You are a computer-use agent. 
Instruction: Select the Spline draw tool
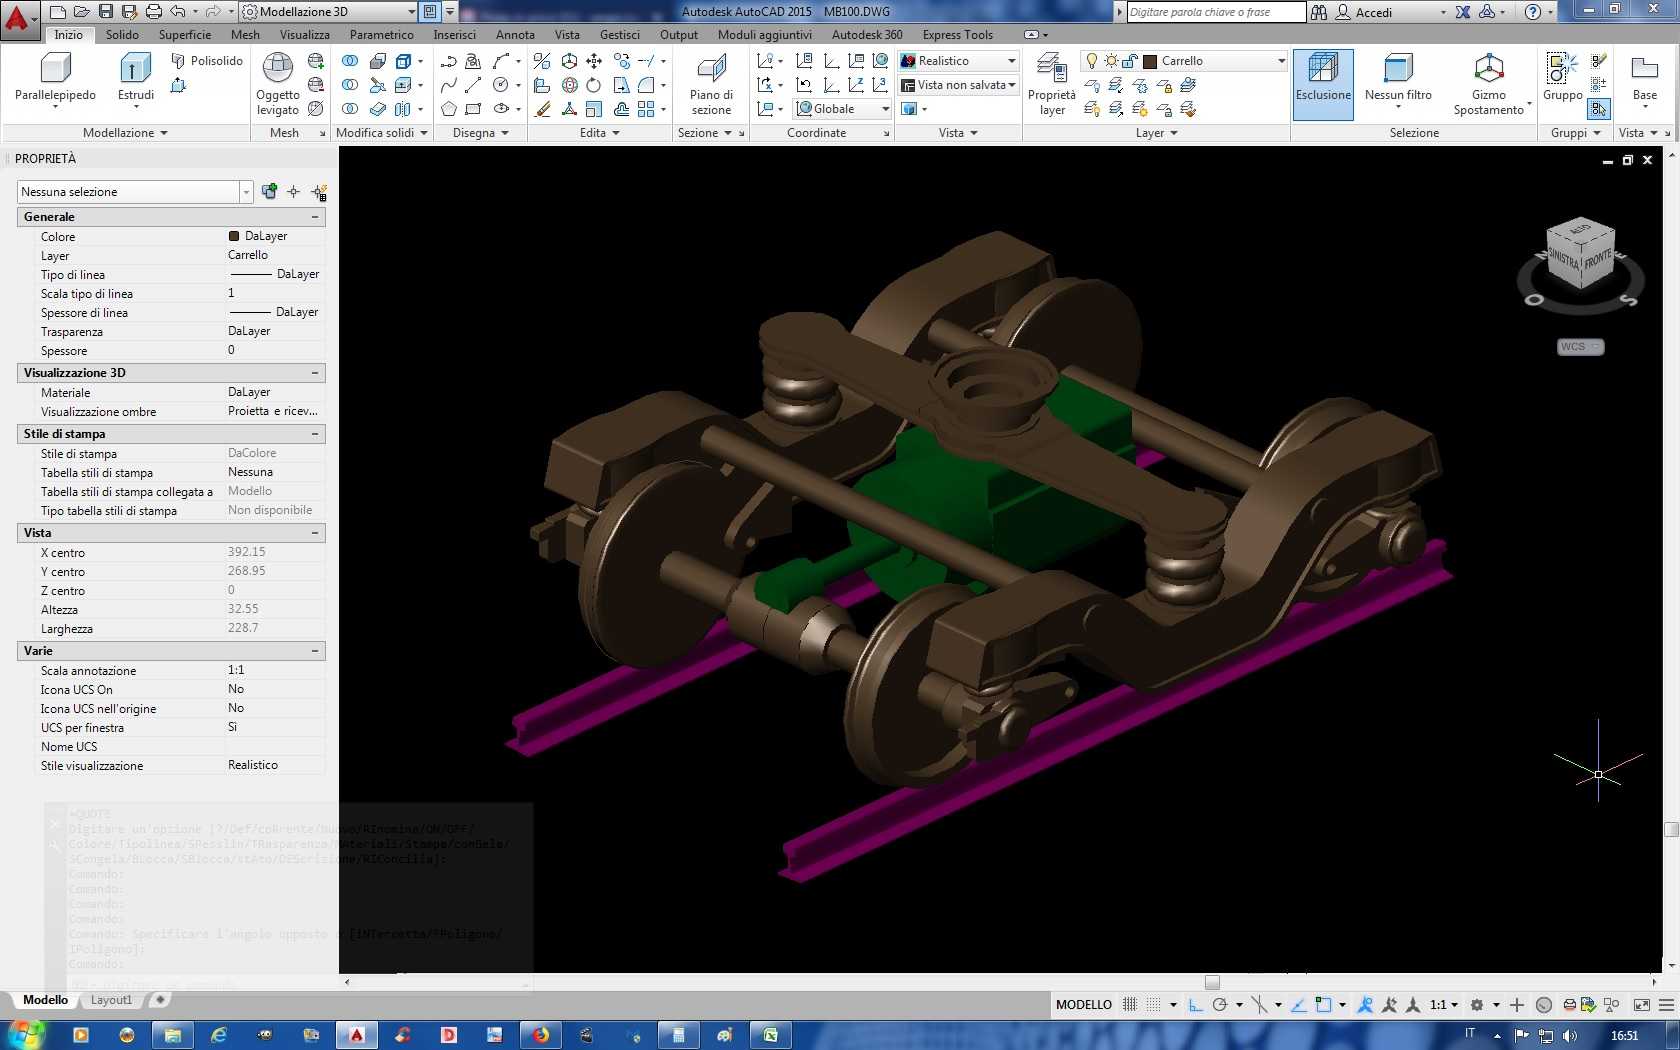[x=449, y=85]
